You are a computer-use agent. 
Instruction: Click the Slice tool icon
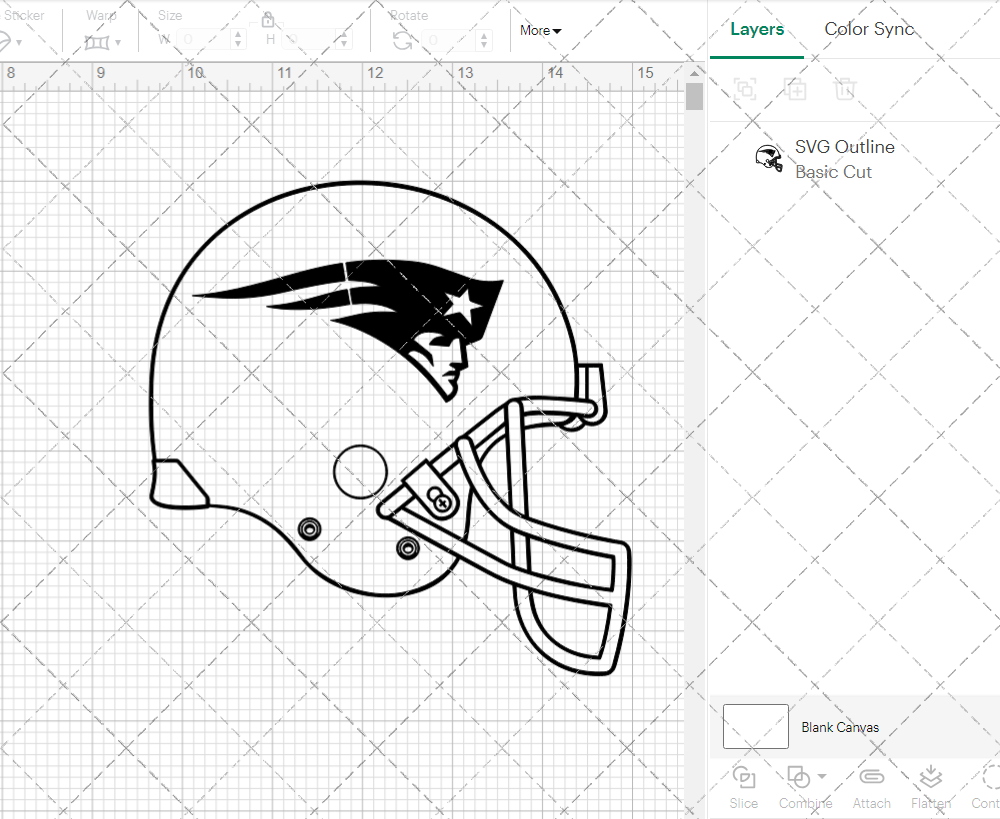[744, 778]
